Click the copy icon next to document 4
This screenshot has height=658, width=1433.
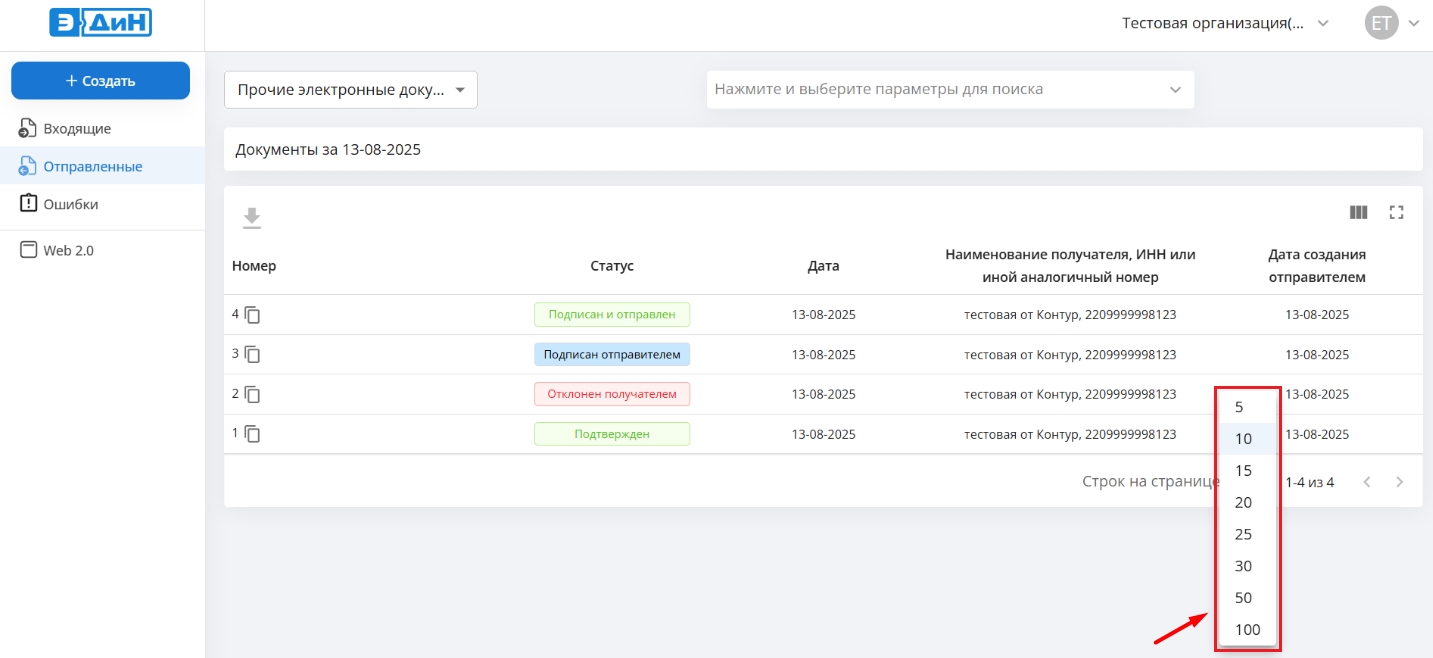(253, 315)
